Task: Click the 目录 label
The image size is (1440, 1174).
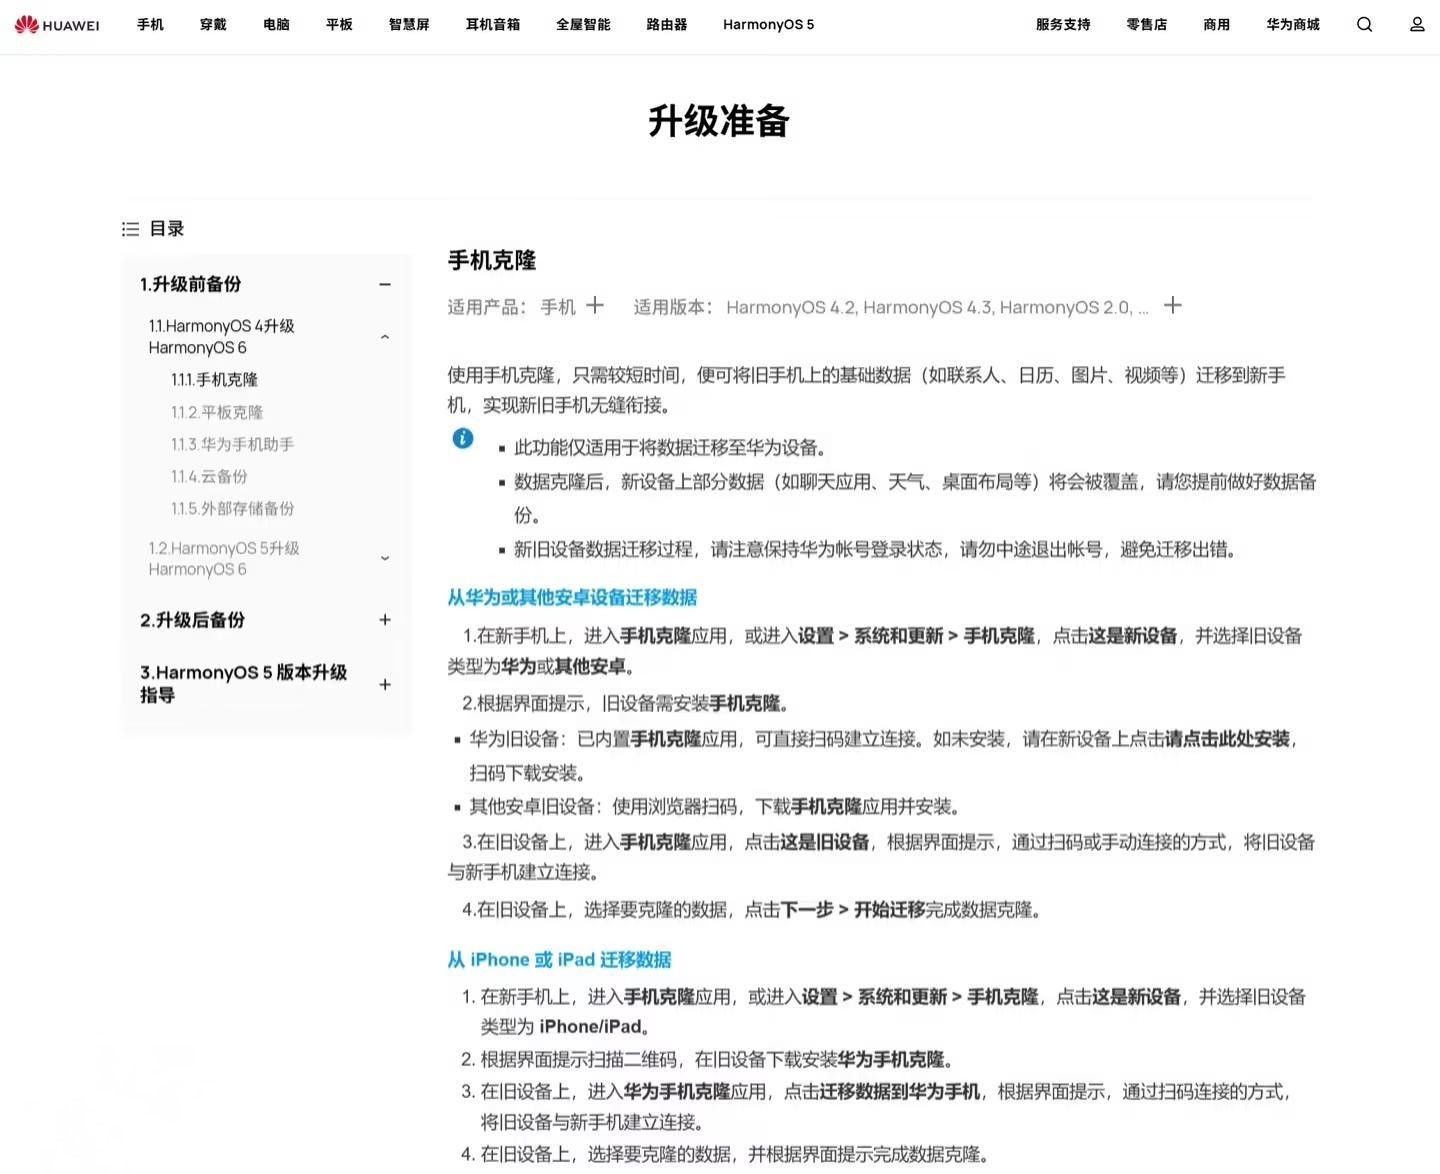Action: 167,229
